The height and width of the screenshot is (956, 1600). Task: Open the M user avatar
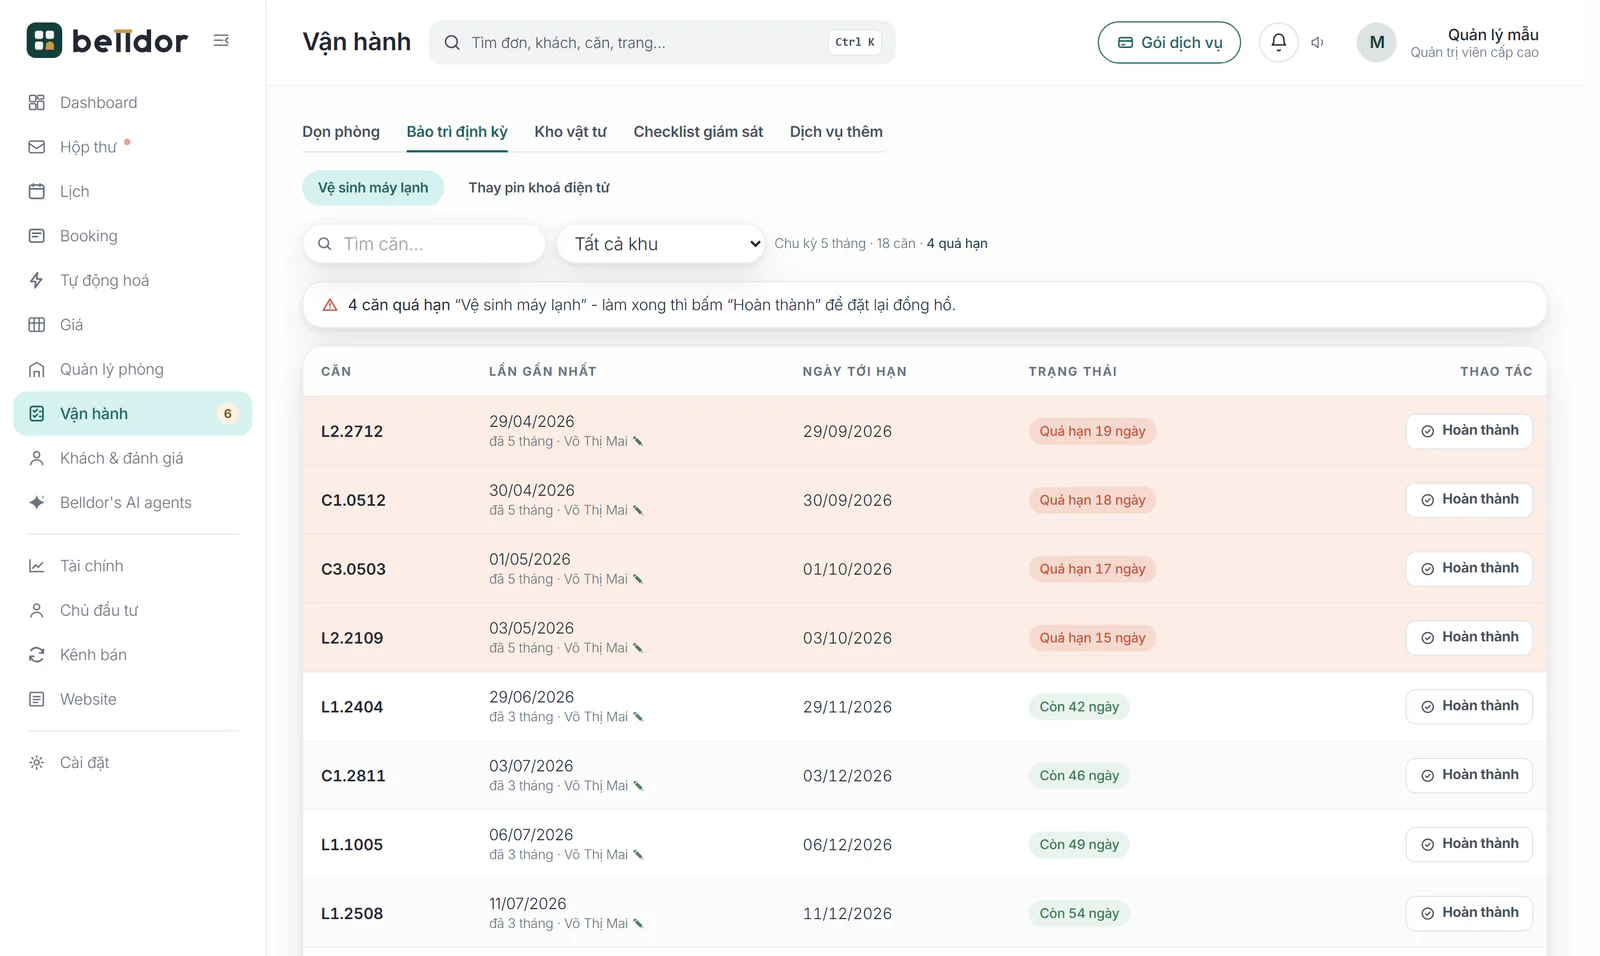pos(1376,42)
